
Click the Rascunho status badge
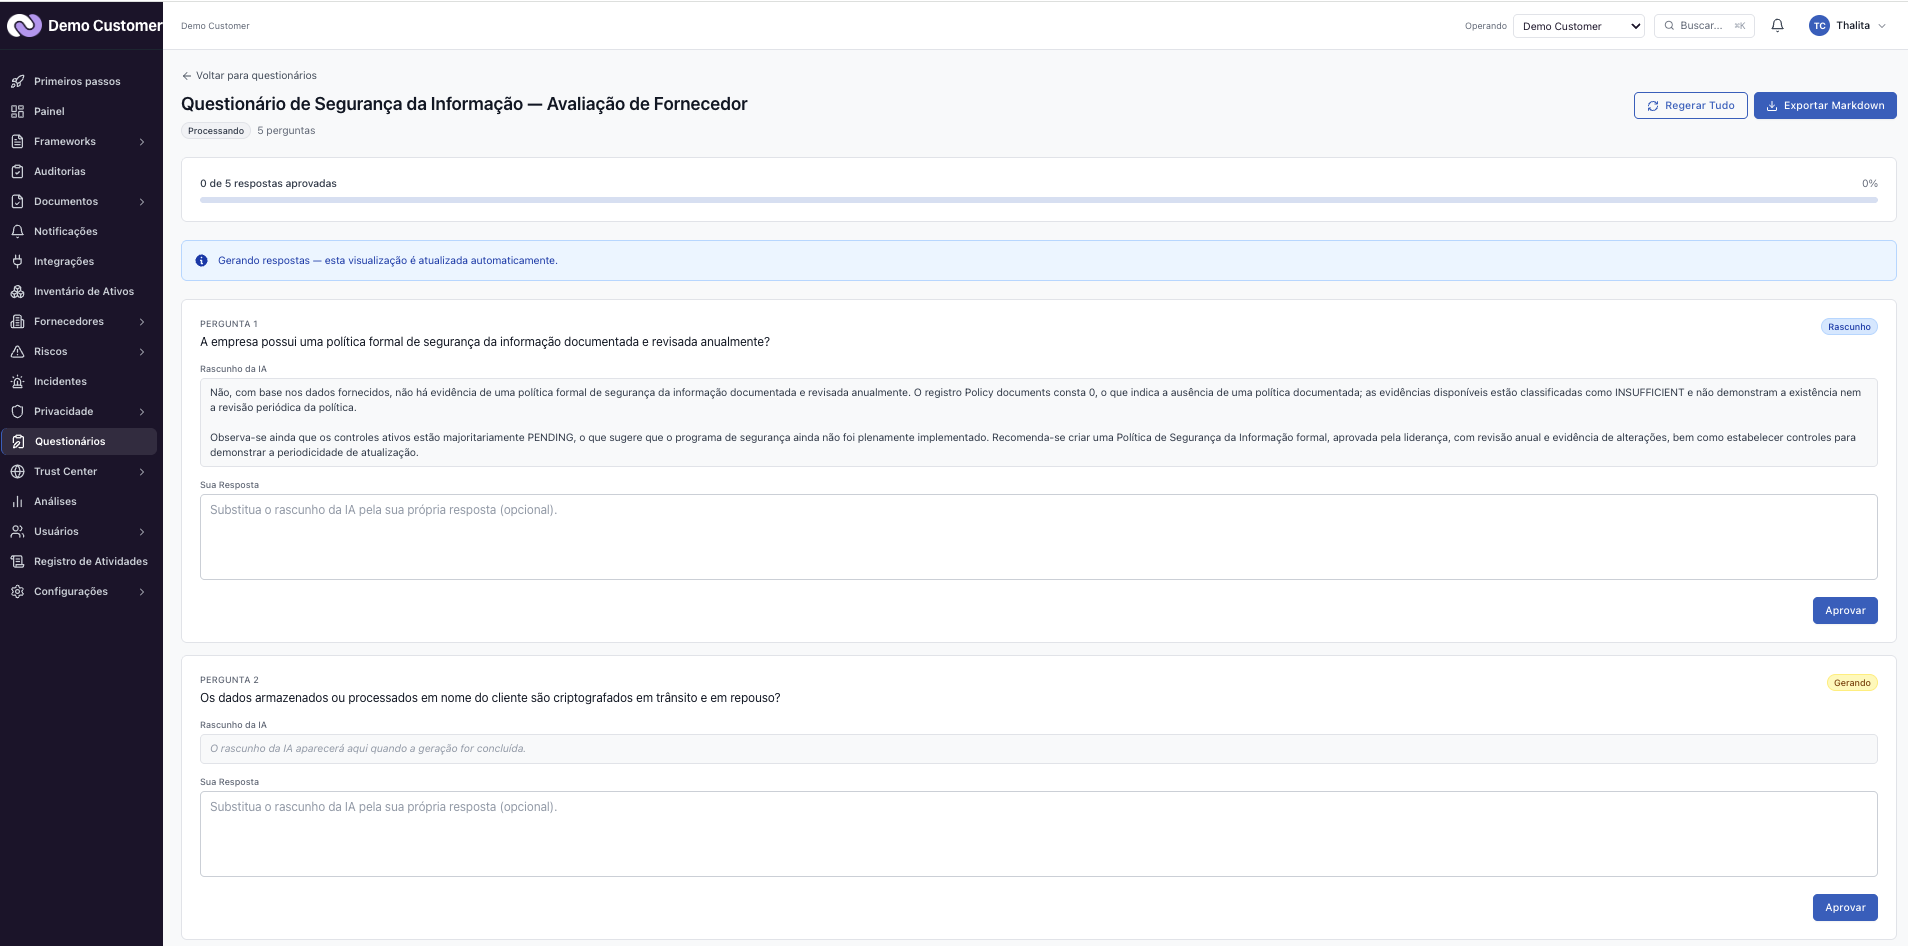click(1849, 327)
